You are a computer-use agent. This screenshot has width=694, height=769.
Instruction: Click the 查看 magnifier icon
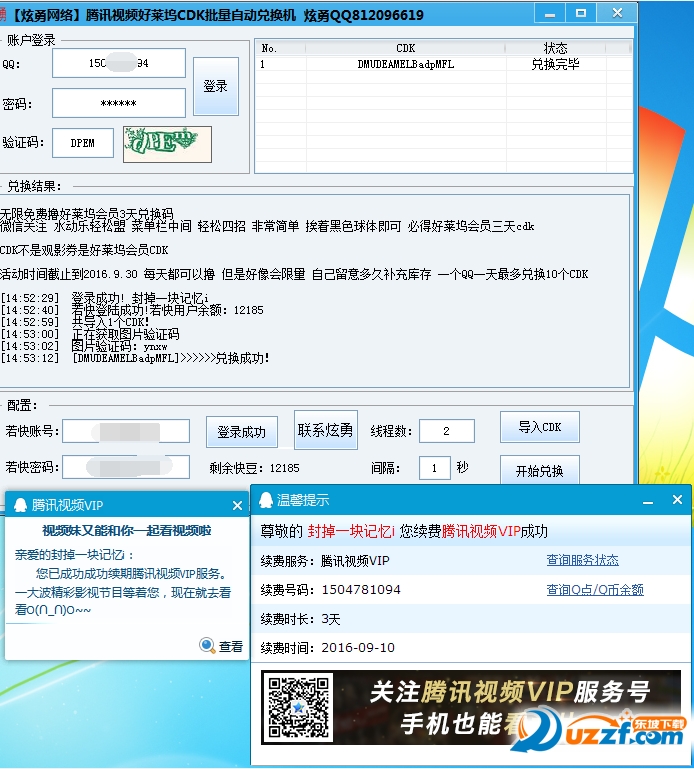point(207,645)
